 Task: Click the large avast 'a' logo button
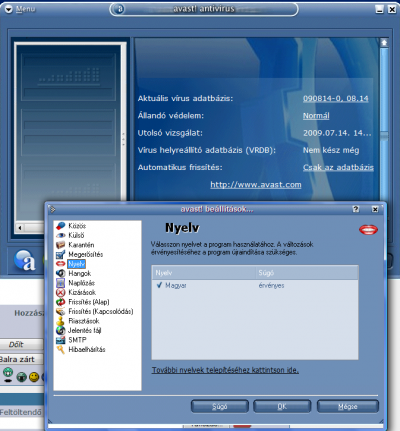25,260
